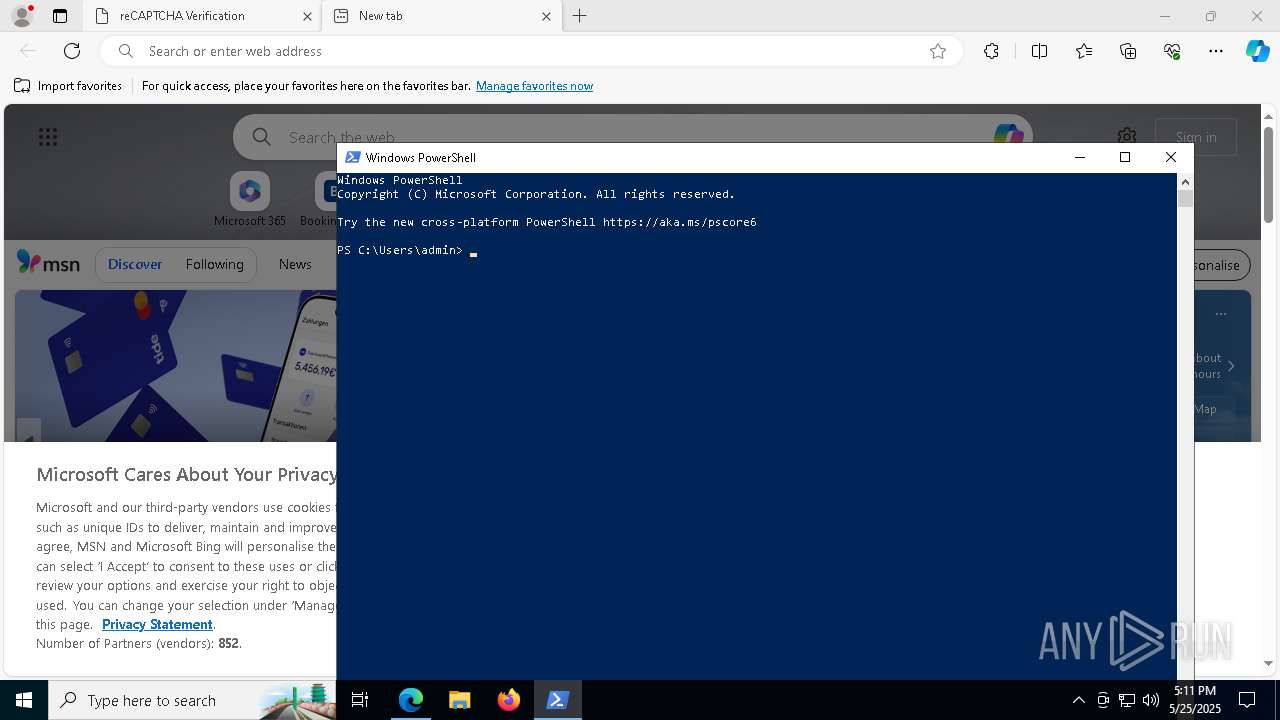Select the Following feed tab

pyautogui.click(x=214, y=264)
